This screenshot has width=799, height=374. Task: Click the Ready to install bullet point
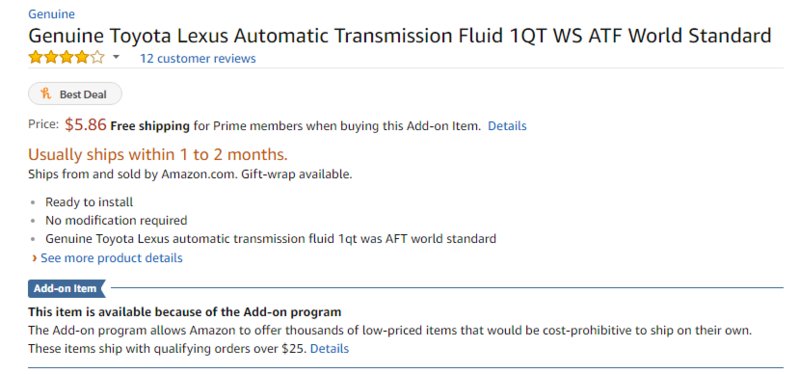click(x=89, y=202)
